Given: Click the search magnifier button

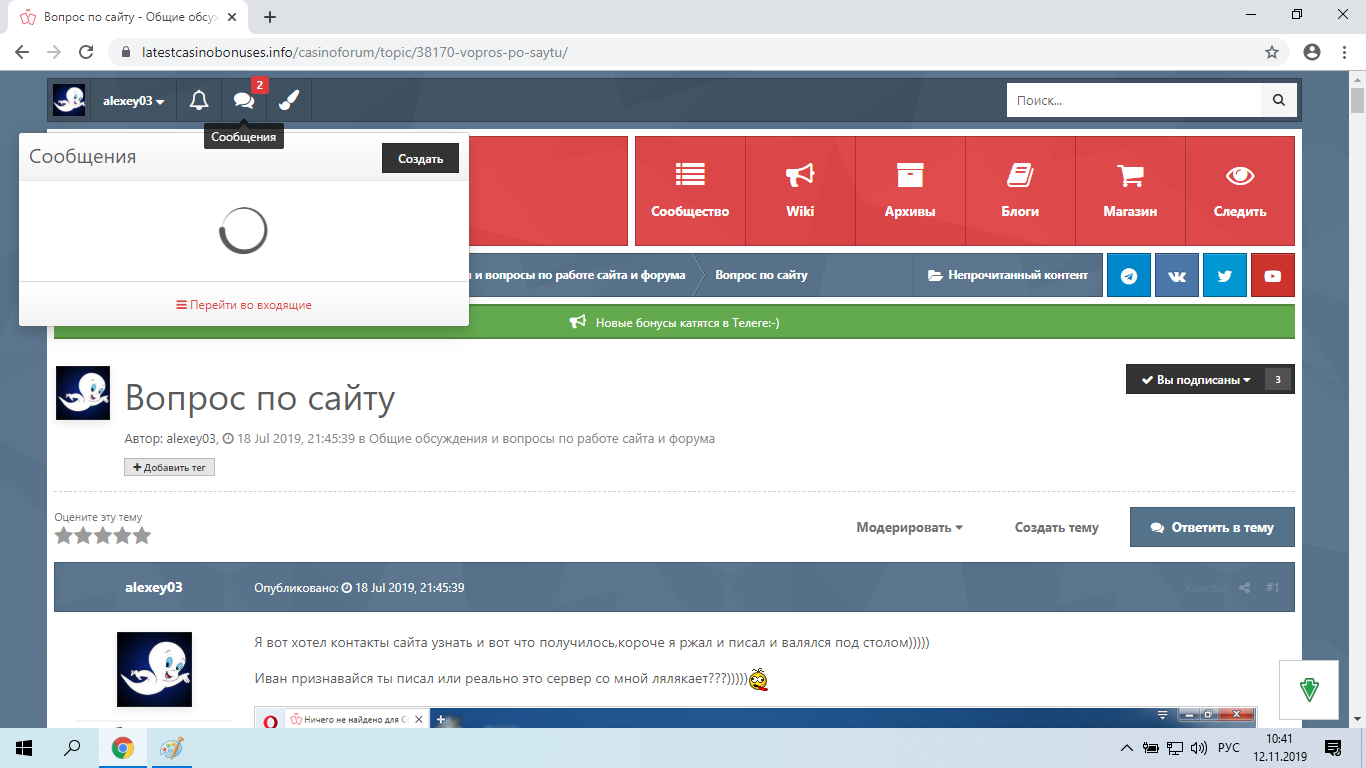Looking at the screenshot, I should coord(1278,100).
